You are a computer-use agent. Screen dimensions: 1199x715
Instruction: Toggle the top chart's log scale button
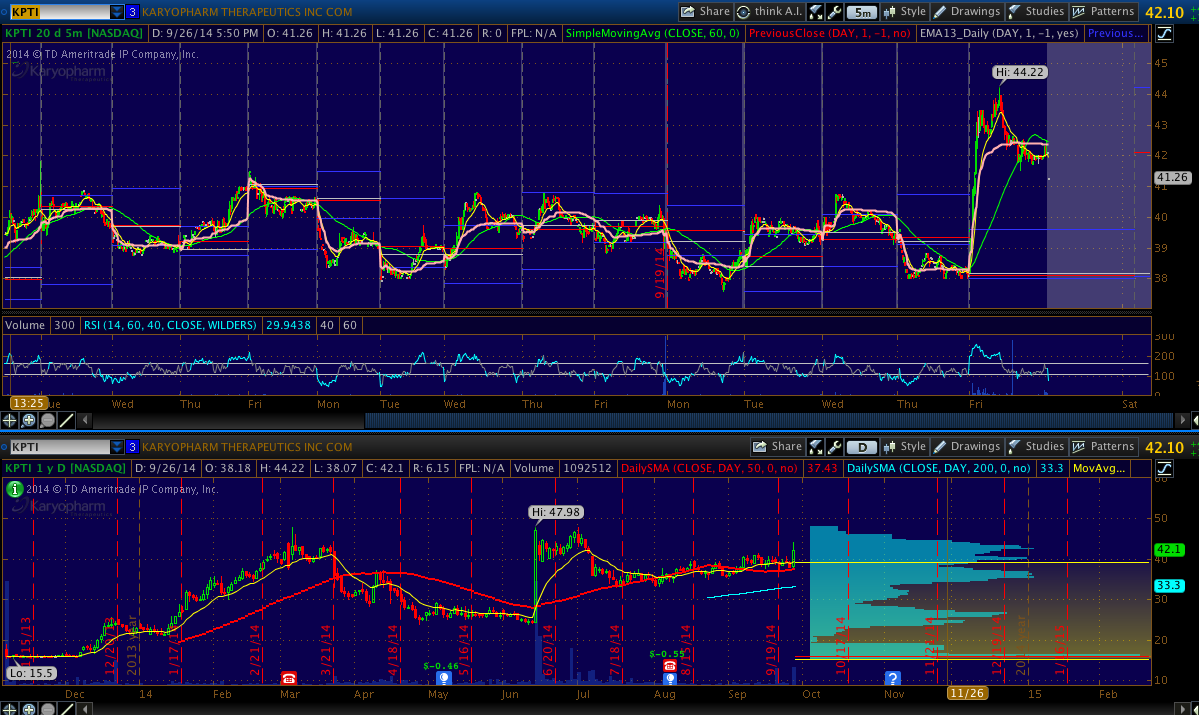point(1164,34)
